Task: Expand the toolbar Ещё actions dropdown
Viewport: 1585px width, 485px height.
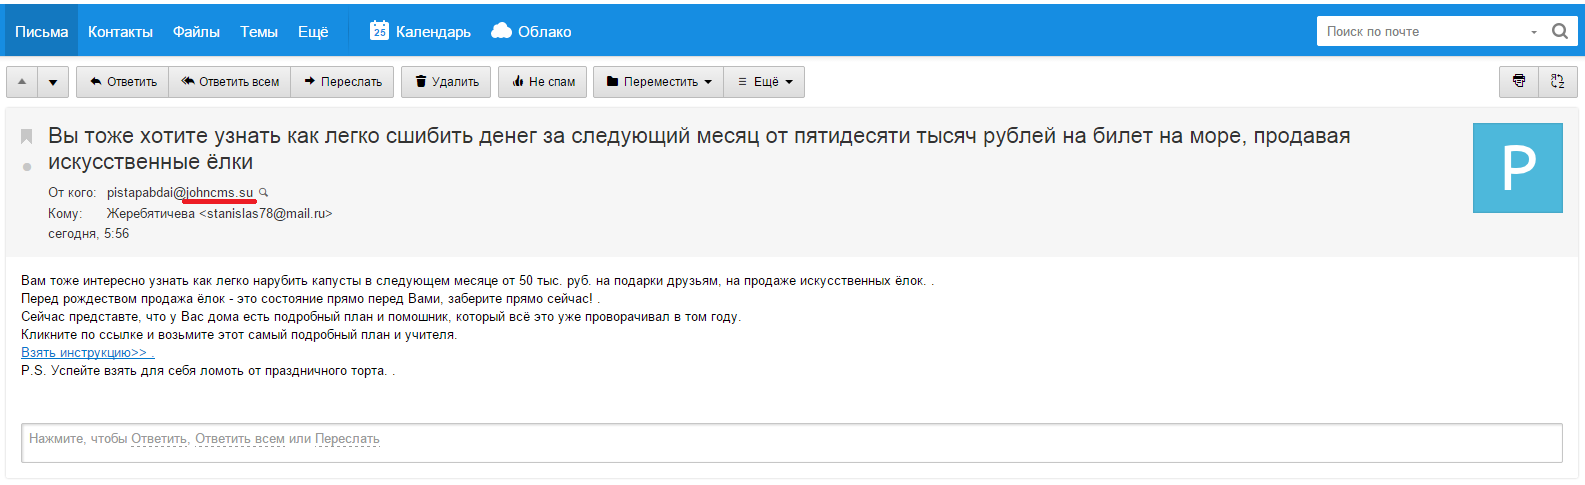Action: tap(765, 82)
